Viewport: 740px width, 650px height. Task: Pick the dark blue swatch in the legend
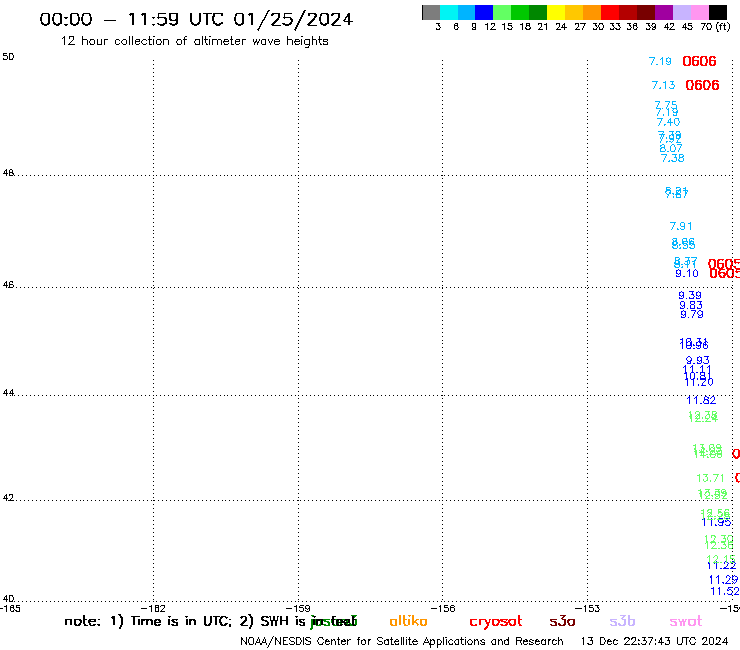pos(484,12)
